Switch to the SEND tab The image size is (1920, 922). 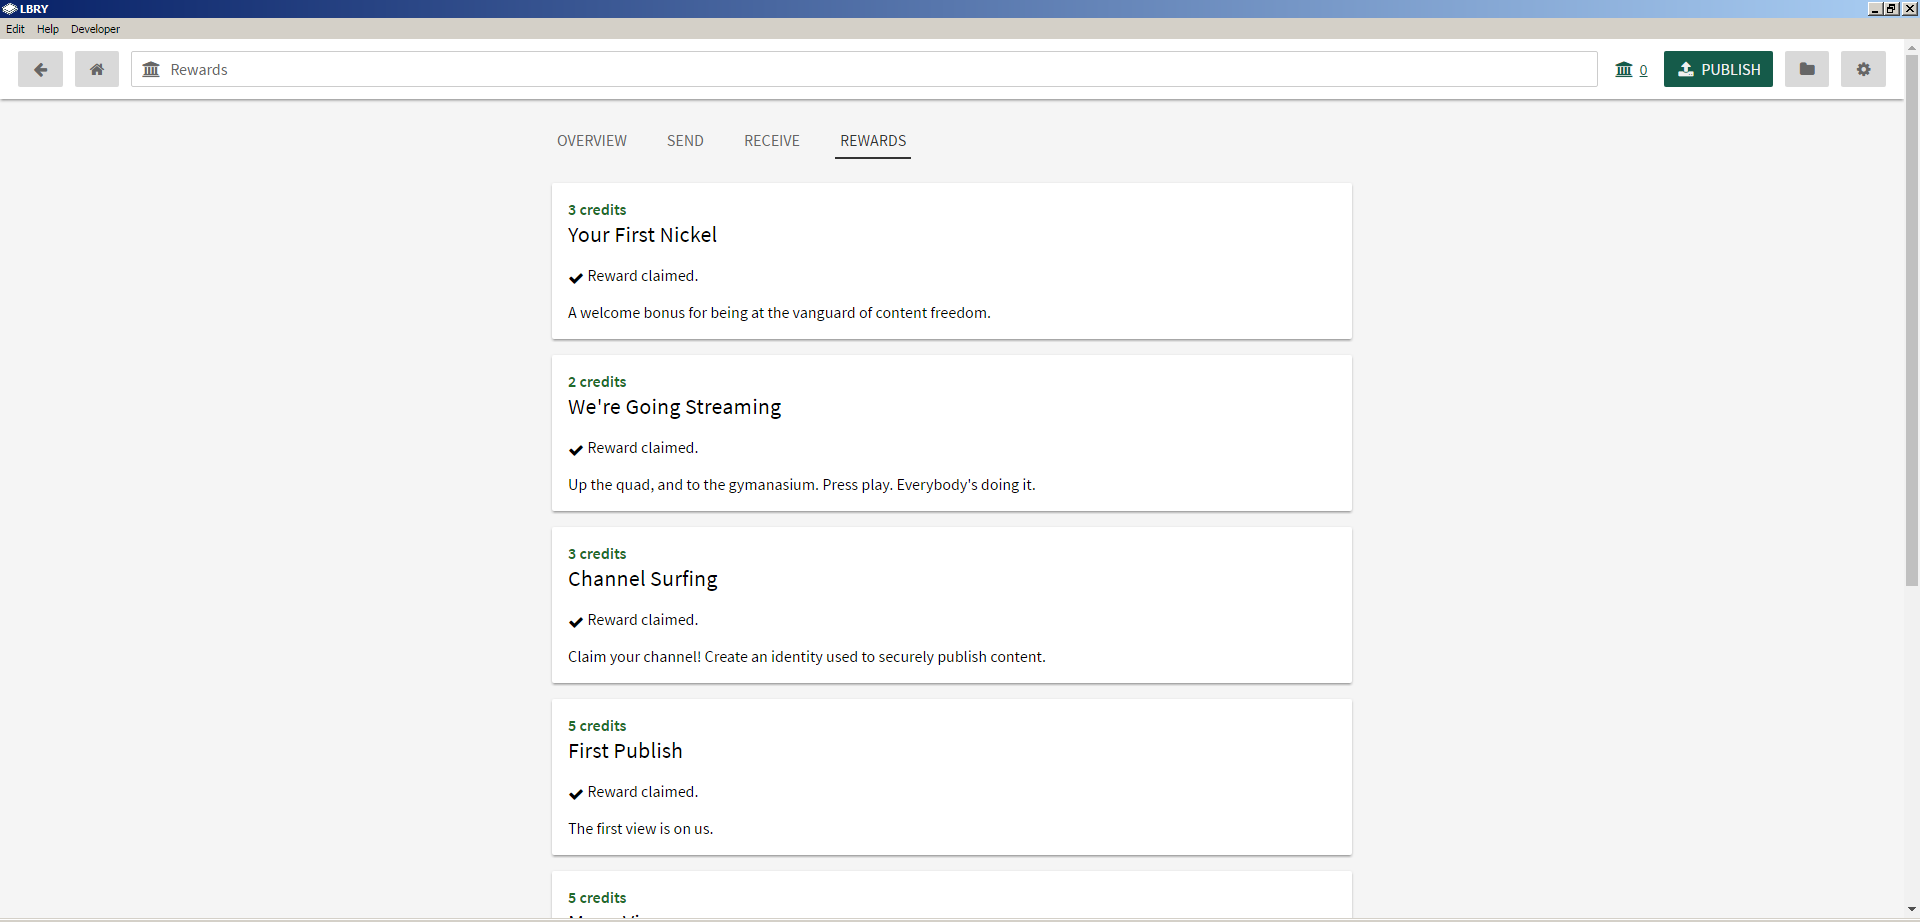(x=685, y=141)
